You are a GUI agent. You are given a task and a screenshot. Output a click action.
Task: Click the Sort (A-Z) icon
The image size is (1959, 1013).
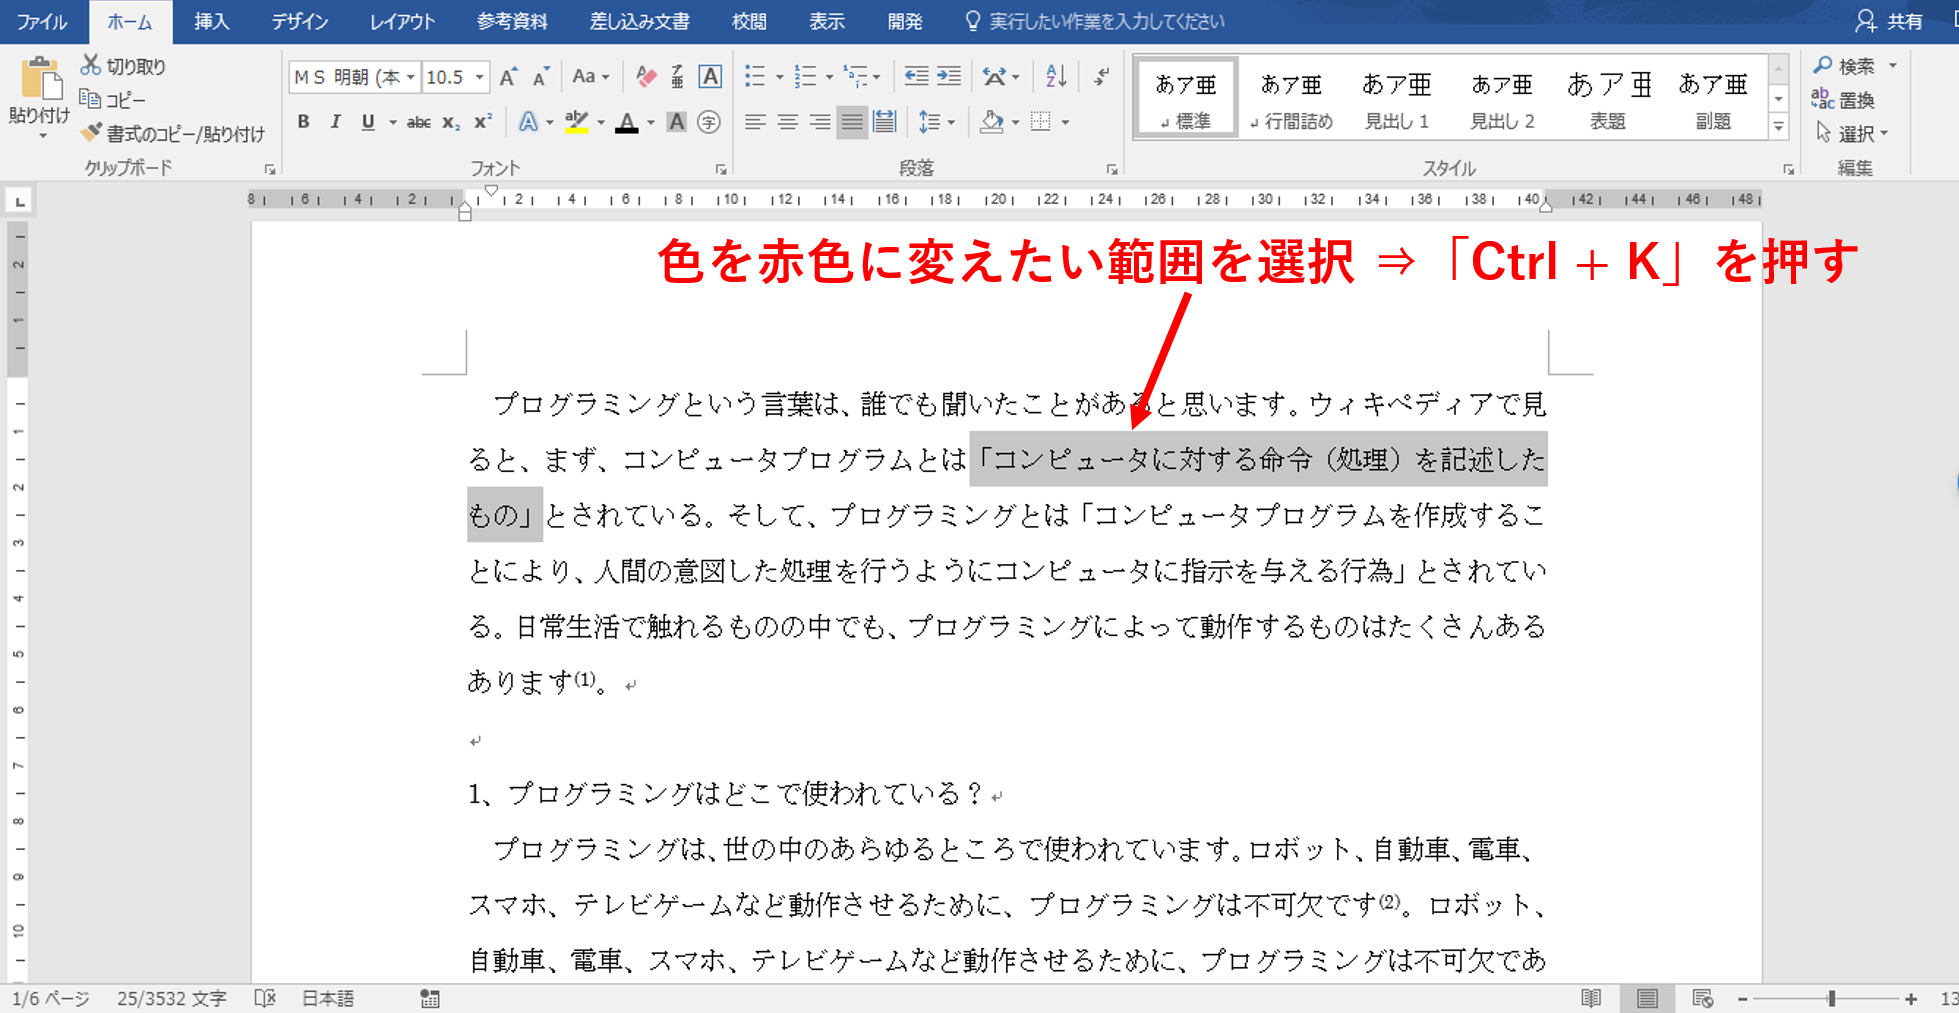pos(1056,76)
